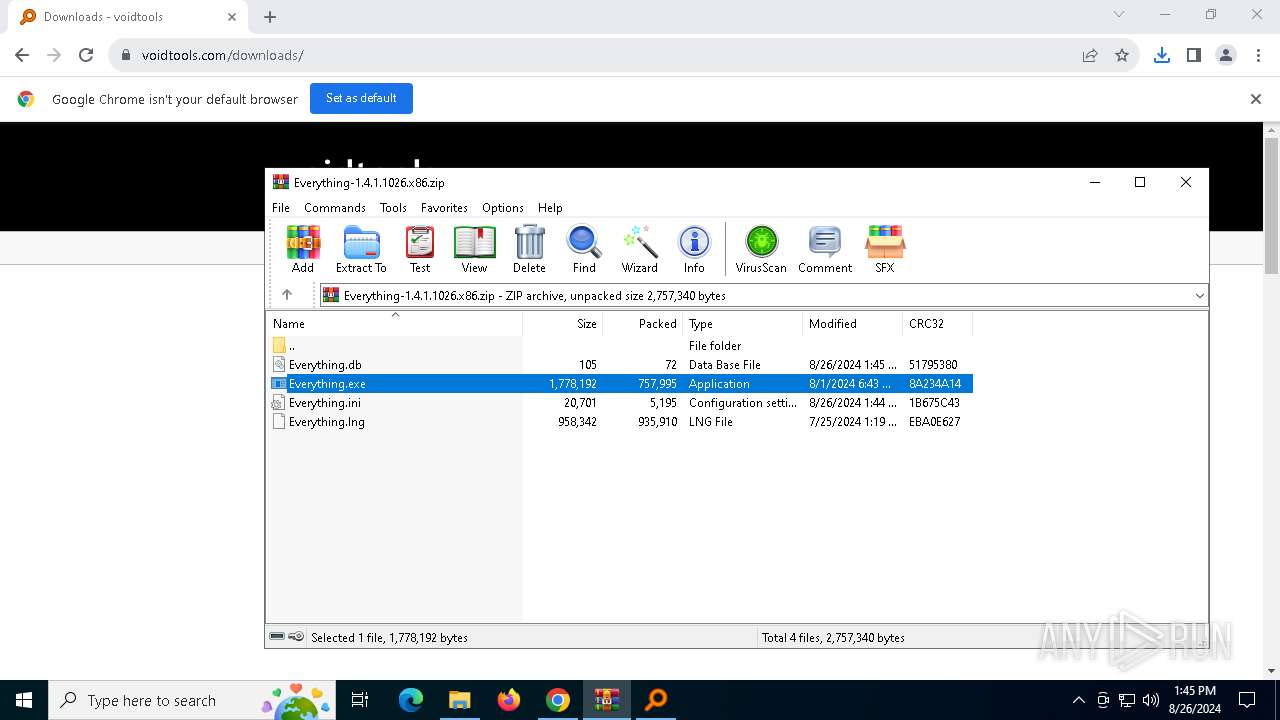Select Everything.db file row
Screen dimensions: 1280x720
(x=619, y=365)
